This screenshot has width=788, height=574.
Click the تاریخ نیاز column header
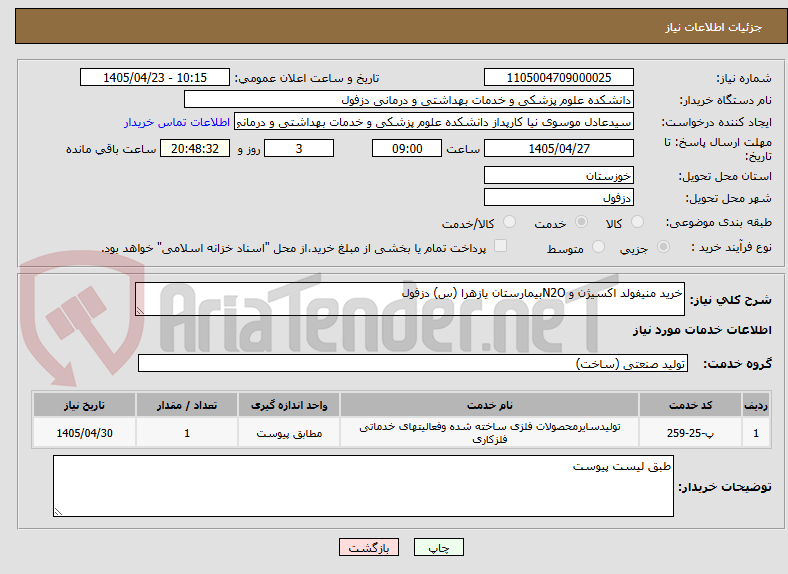tap(84, 405)
